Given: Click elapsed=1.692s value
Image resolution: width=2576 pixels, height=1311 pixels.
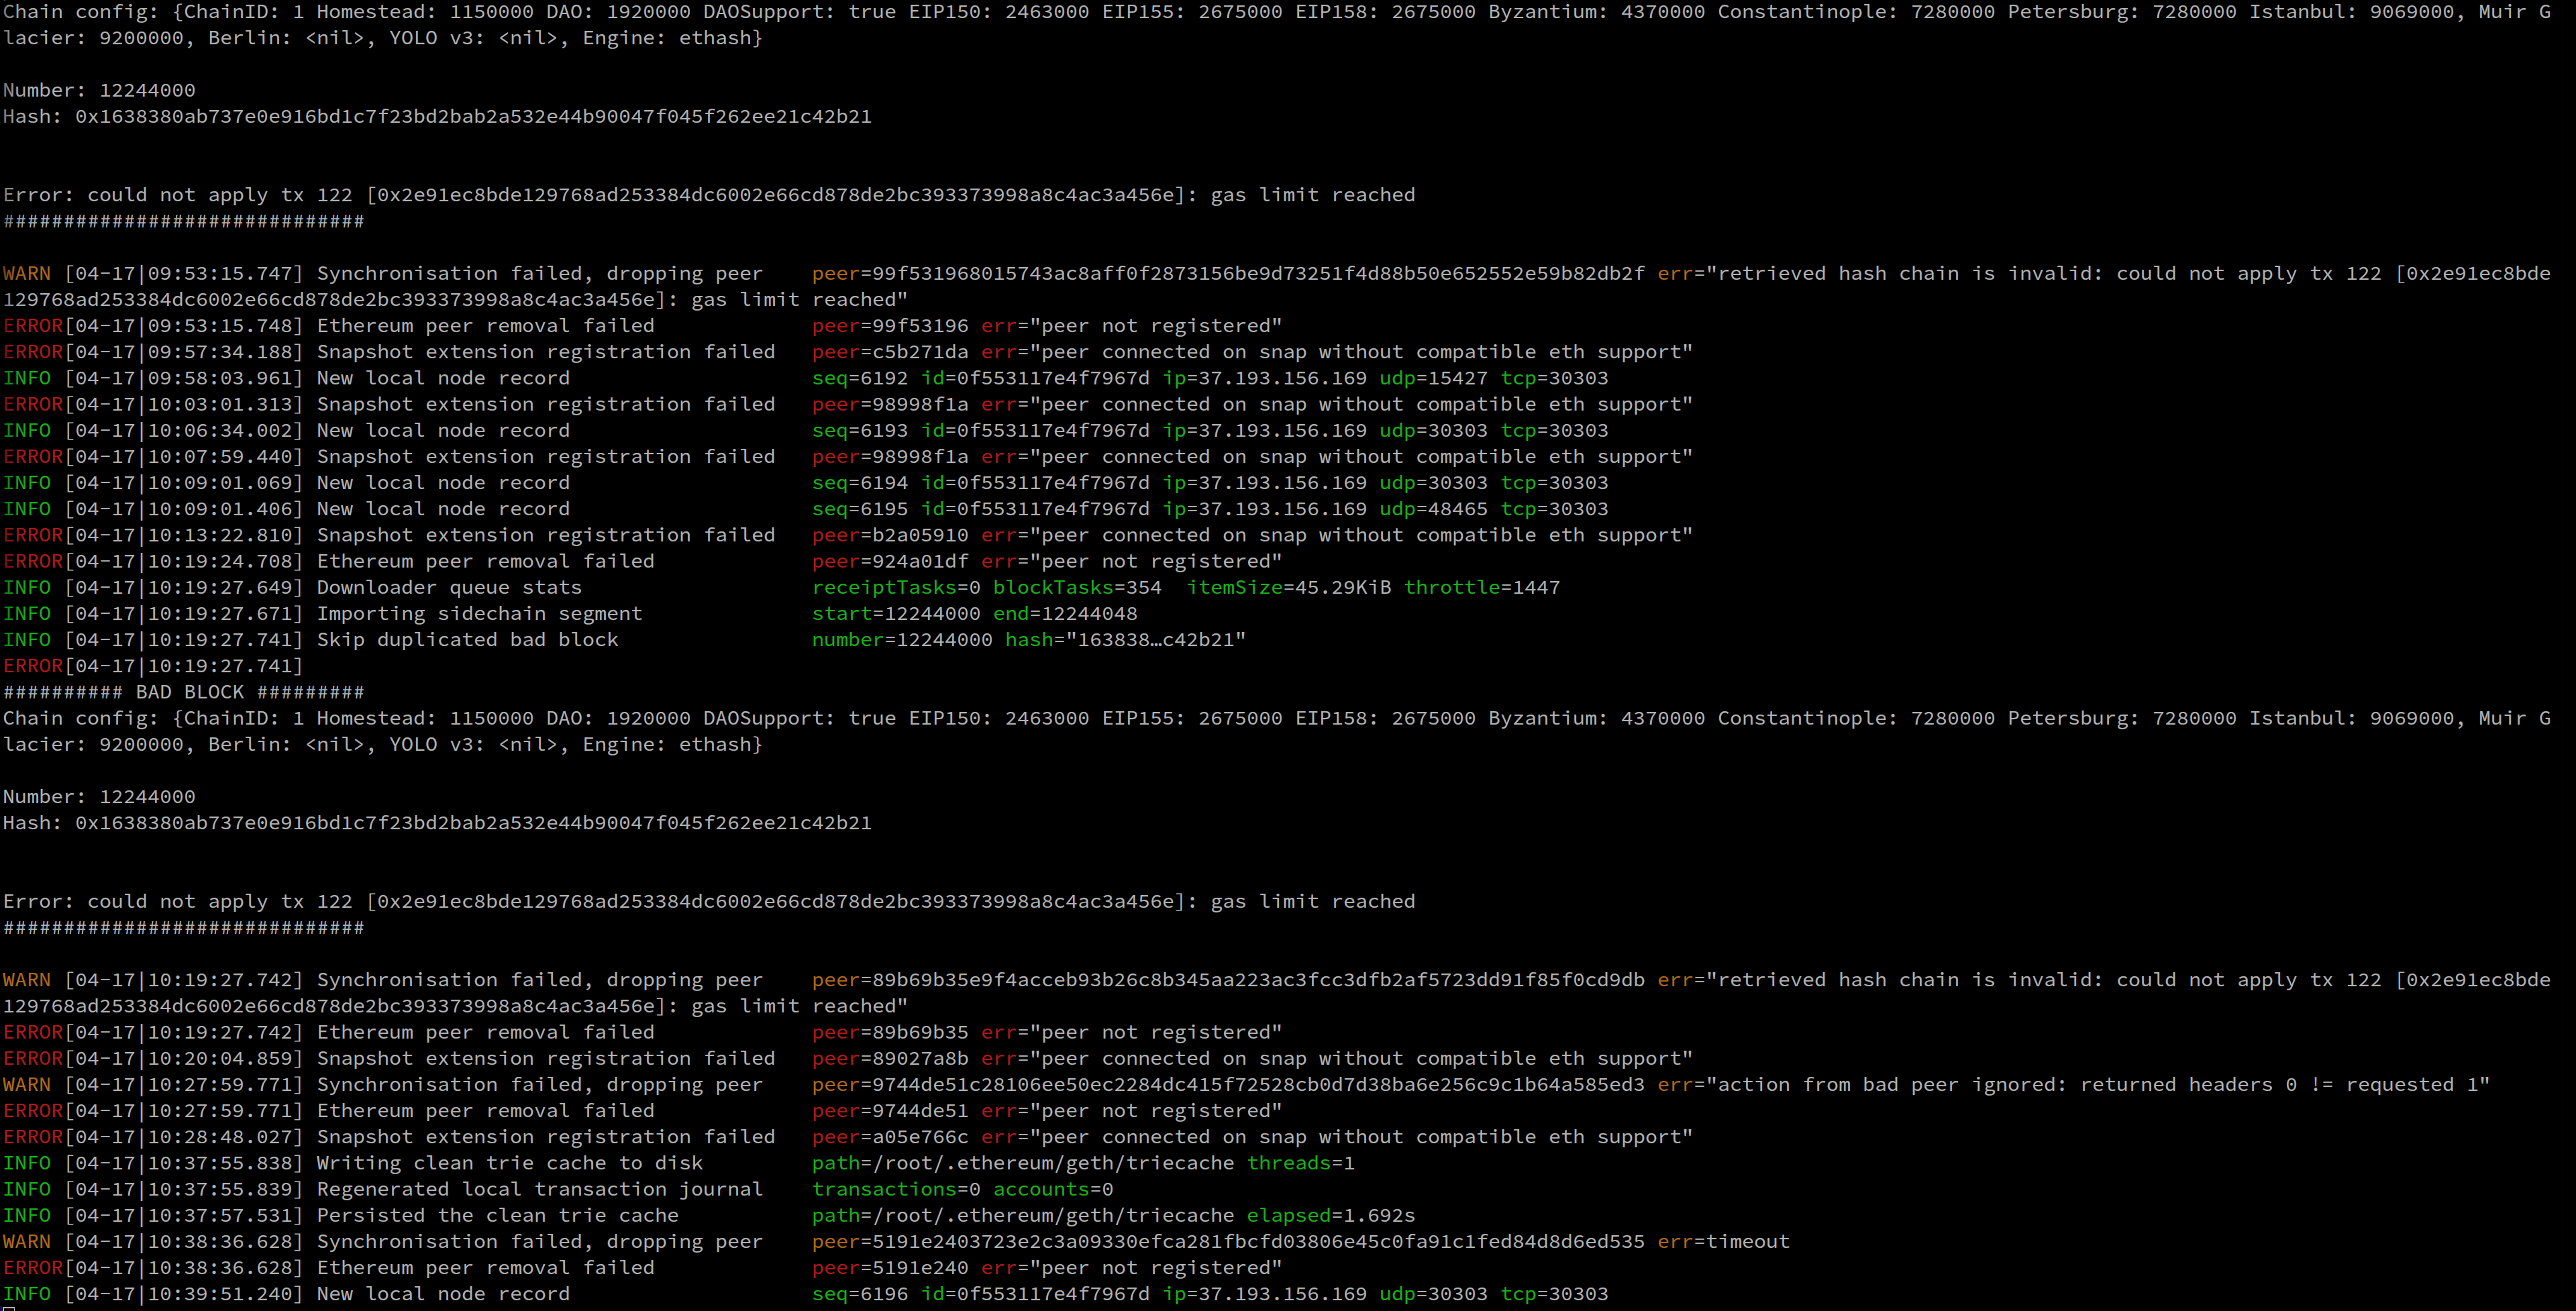Looking at the screenshot, I should [x=1331, y=1216].
